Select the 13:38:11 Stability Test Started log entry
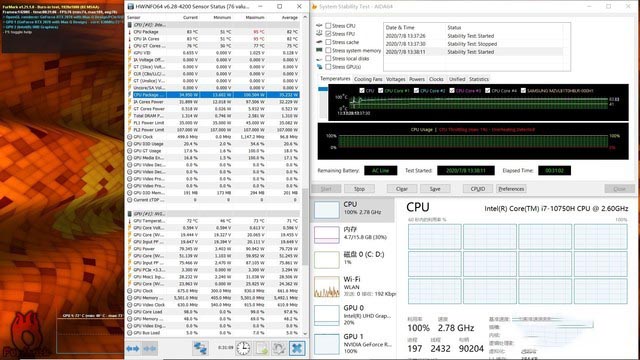640x360 pixels. coord(473,52)
